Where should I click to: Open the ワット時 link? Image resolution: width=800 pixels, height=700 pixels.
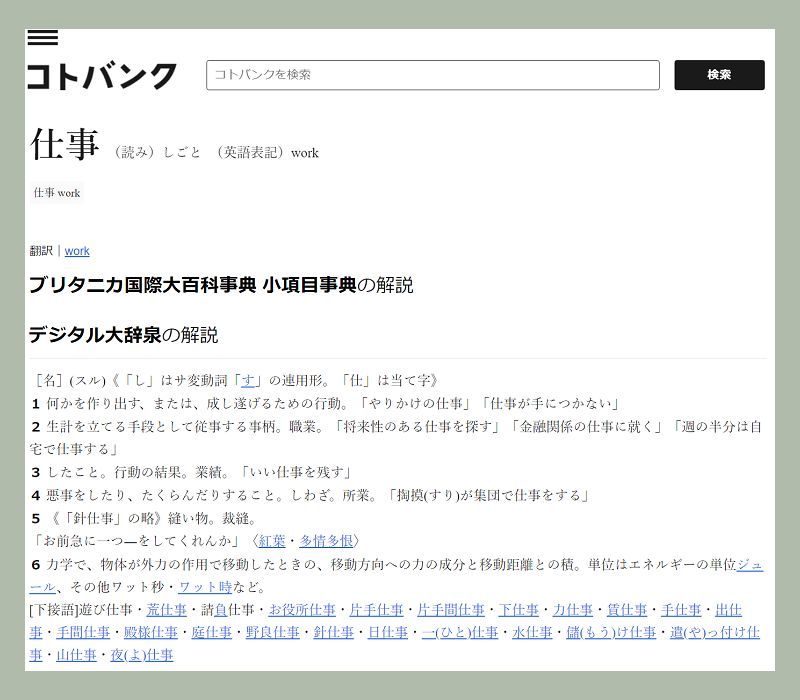(205, 587)
